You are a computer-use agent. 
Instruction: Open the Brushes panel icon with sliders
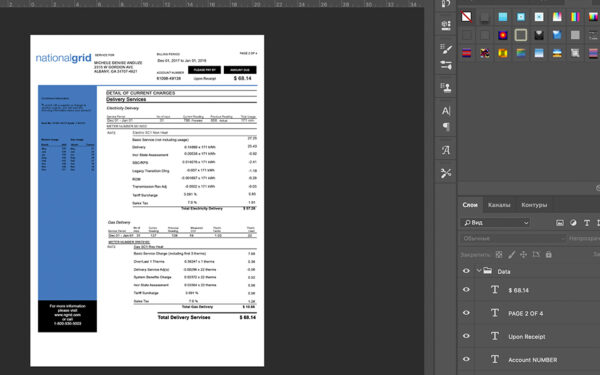[x=446, y=65]
